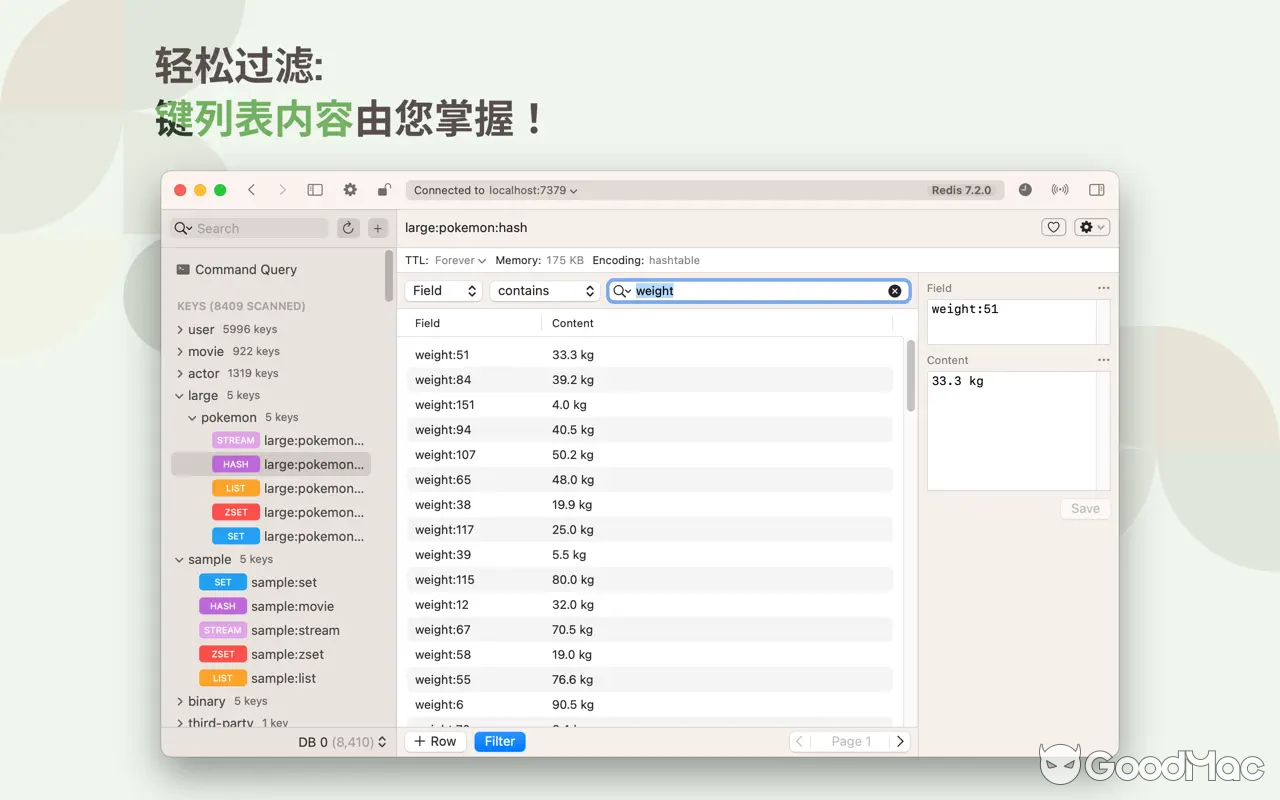Click the pub/sub antenna icon

pyautogui.click(x=1060, y=189)
